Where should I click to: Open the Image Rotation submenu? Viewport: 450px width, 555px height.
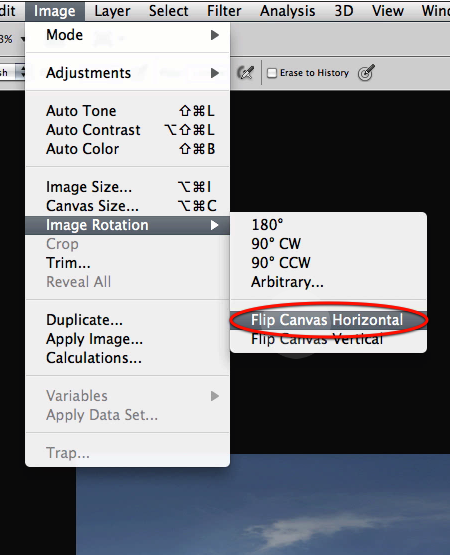pyautogui.click(x=127, y=225)
